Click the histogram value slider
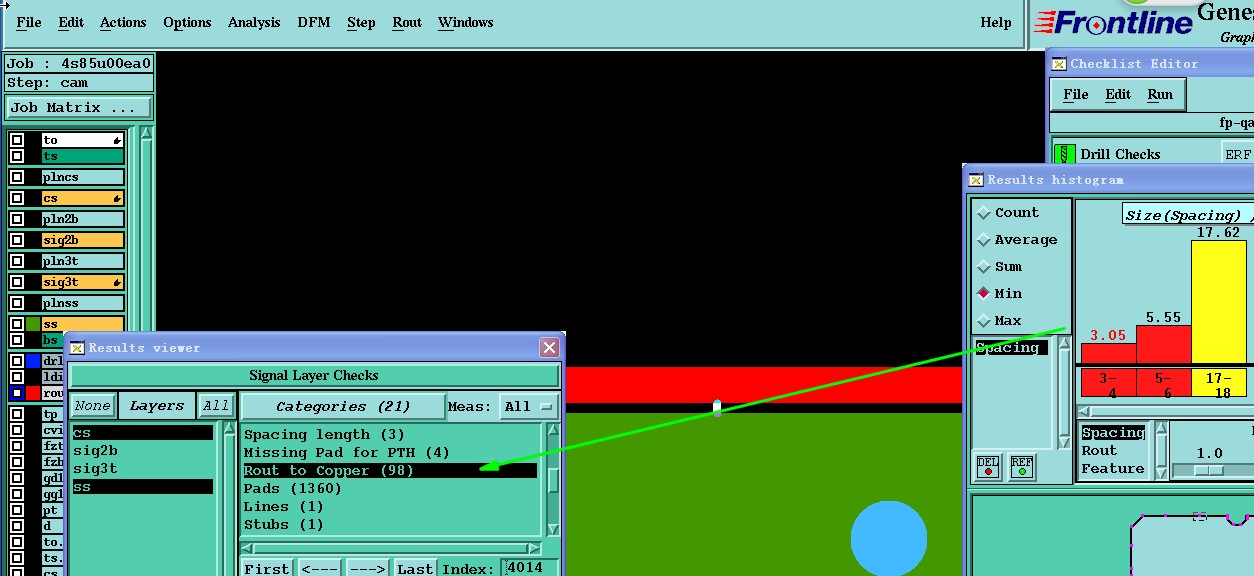The image size is (1254, 576). tap(1209, 469)
